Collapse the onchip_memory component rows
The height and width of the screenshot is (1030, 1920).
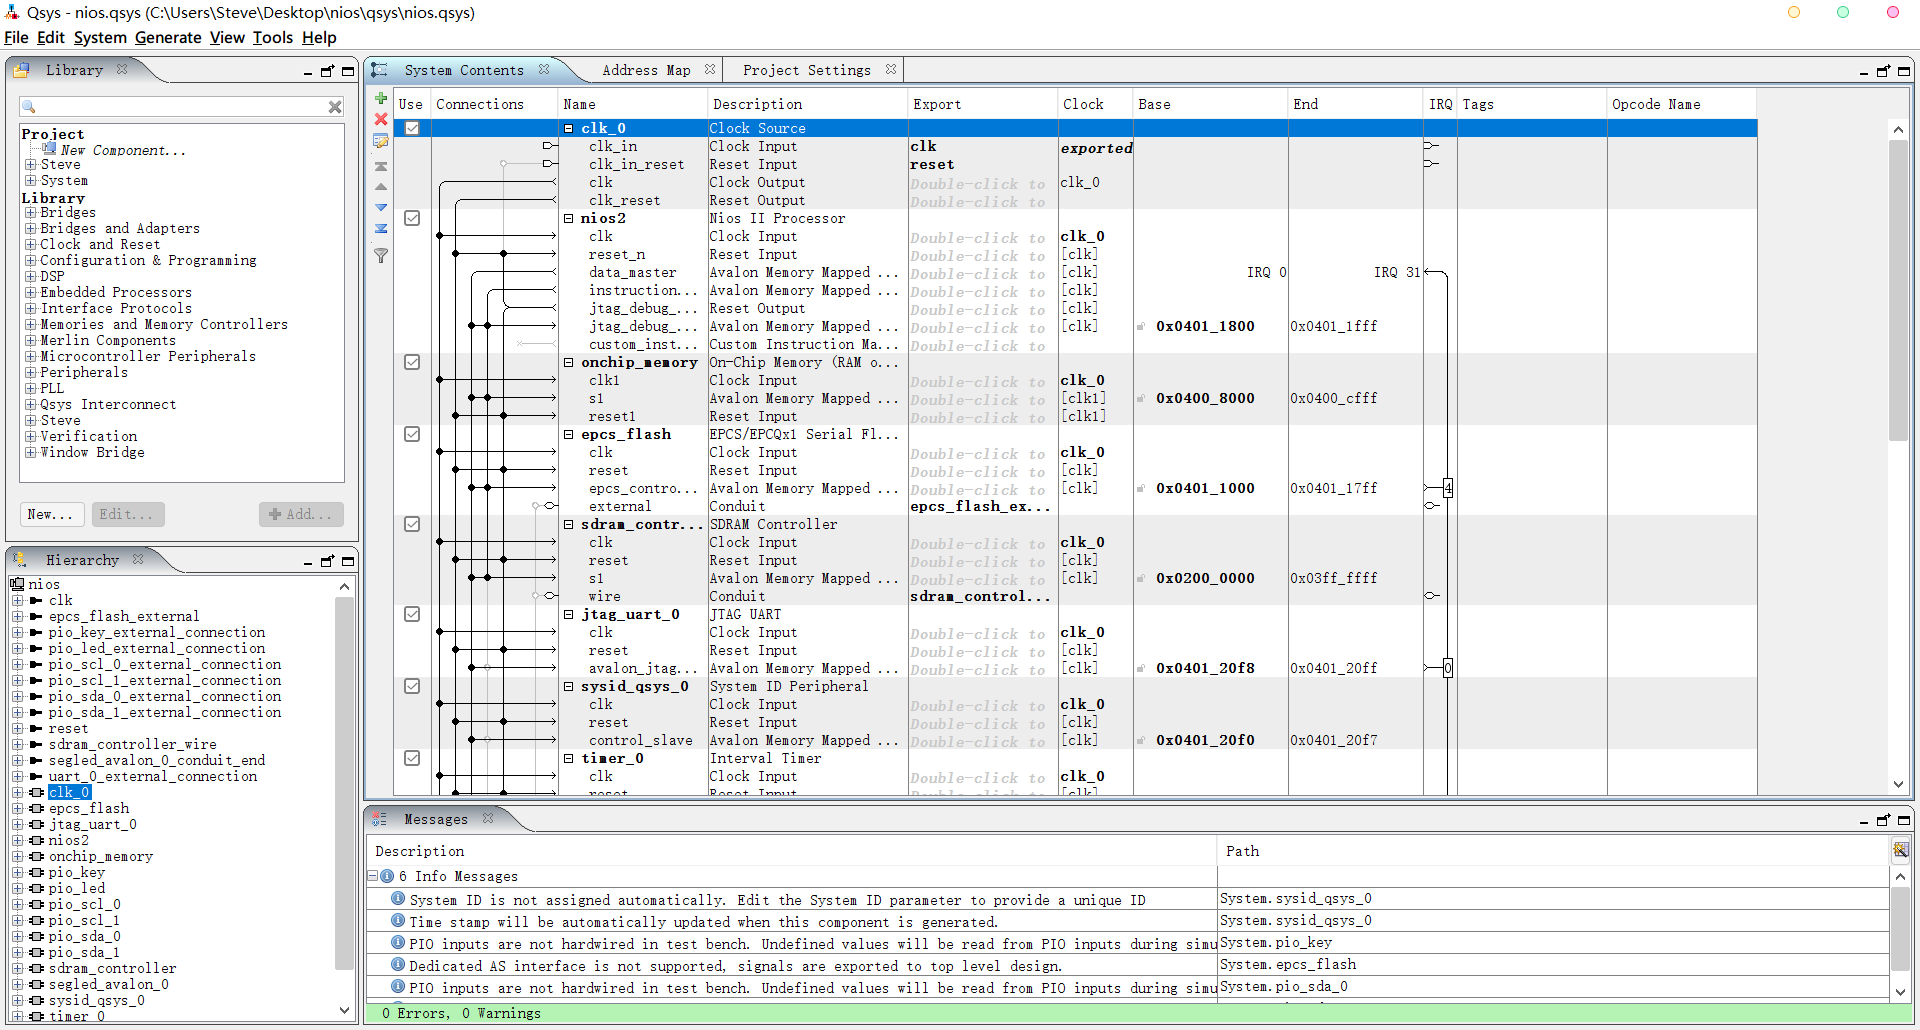pos(568,363)
